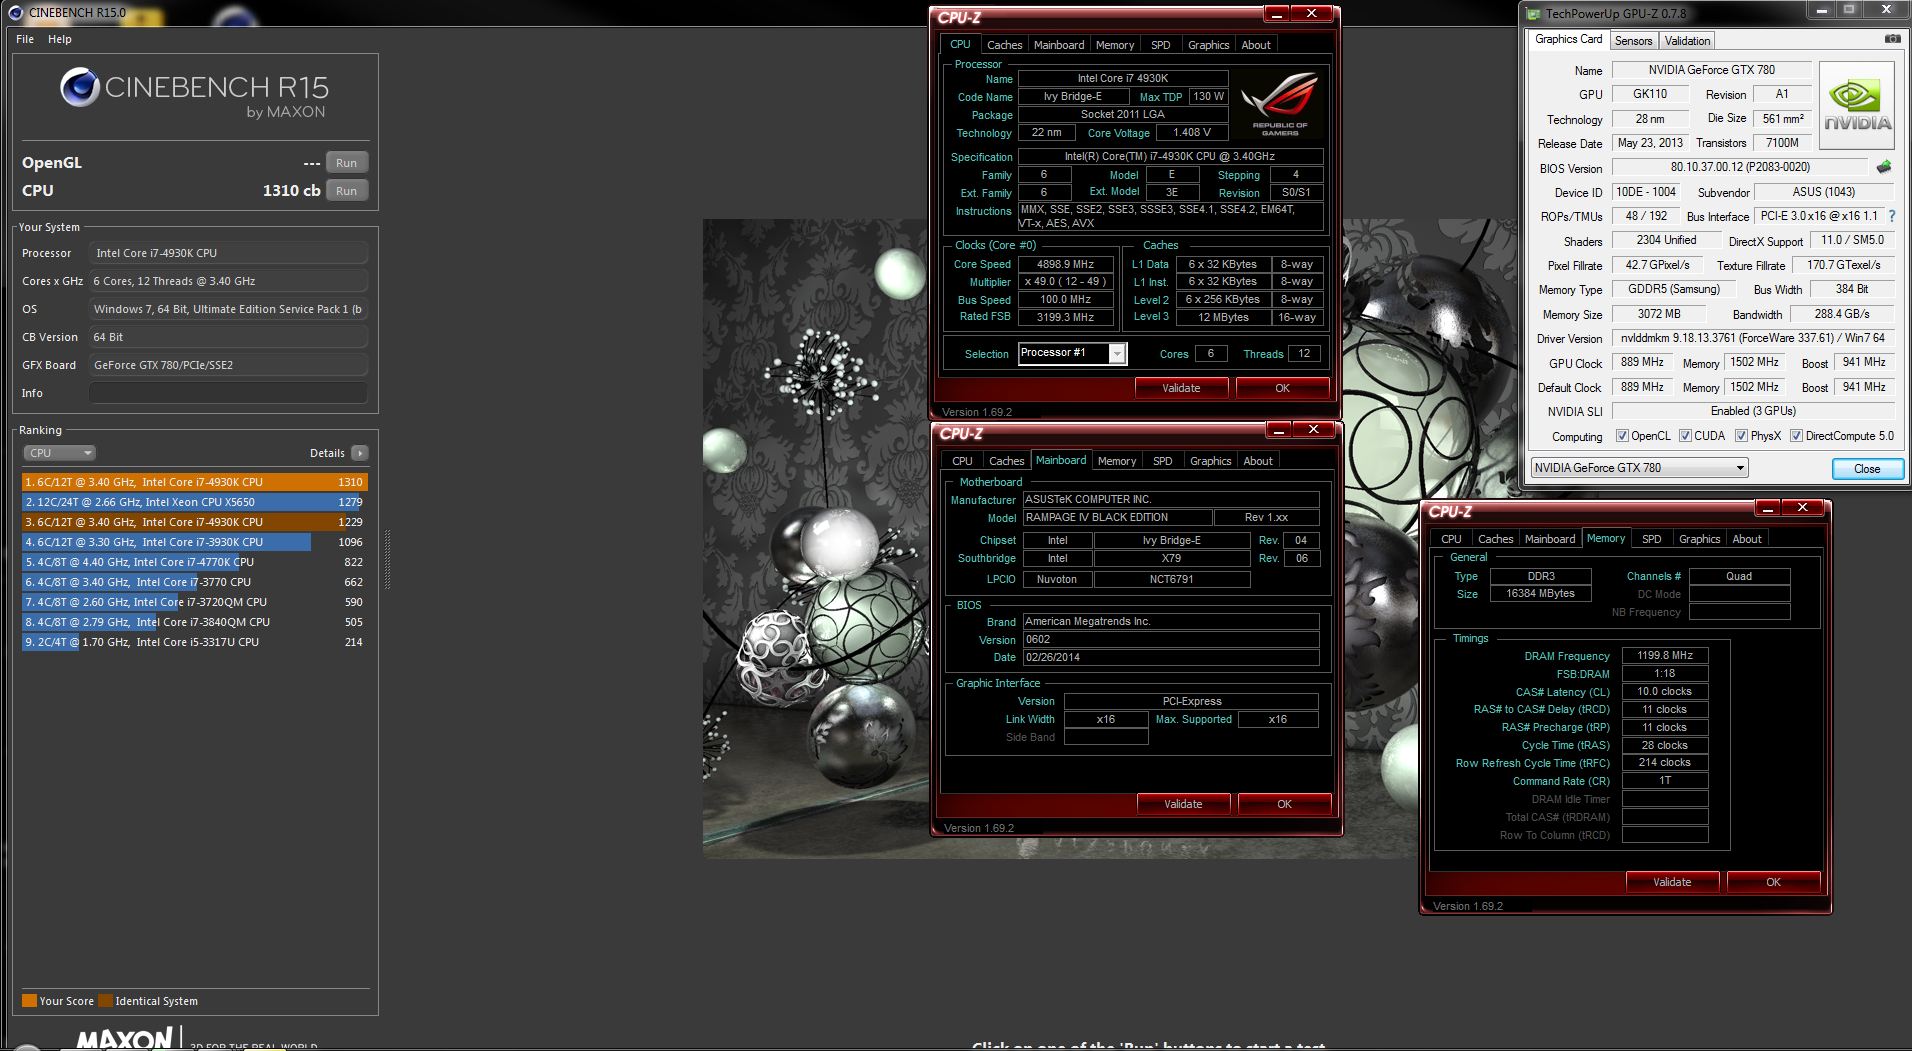Open ranking Details arrow button
The height and width of the screenshot is (1051, 1912).
tap(360, 453)
